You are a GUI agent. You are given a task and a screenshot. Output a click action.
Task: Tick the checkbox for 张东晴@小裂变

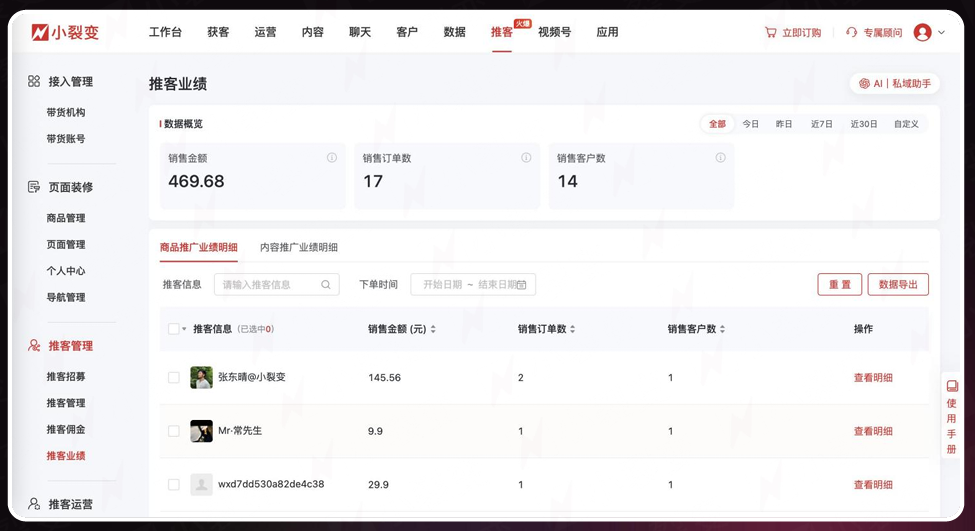(174, 378)
